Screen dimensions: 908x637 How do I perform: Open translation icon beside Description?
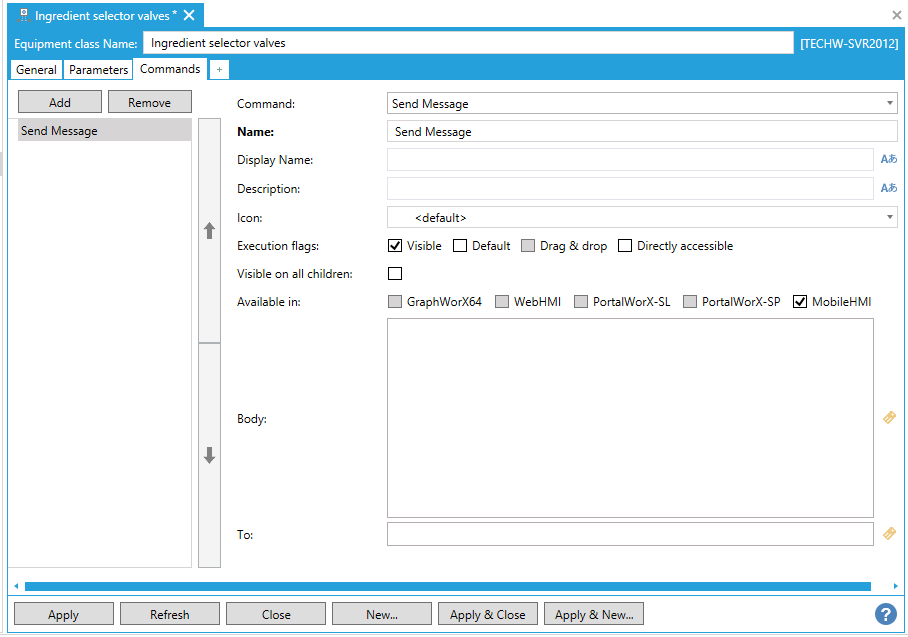point(888,188)
